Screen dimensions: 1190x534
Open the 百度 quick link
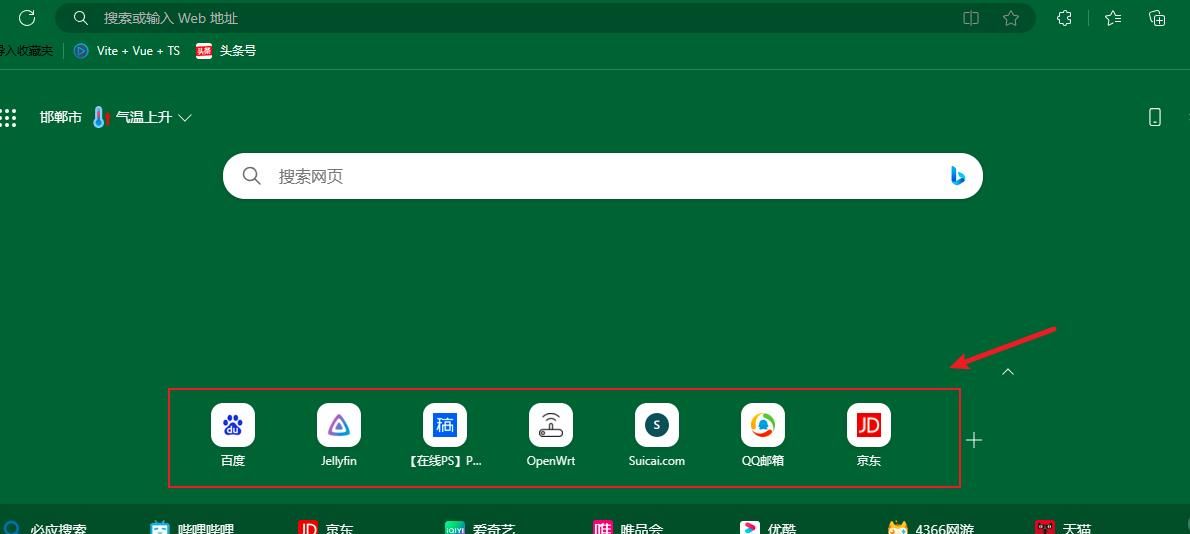(x=233, y=436)
